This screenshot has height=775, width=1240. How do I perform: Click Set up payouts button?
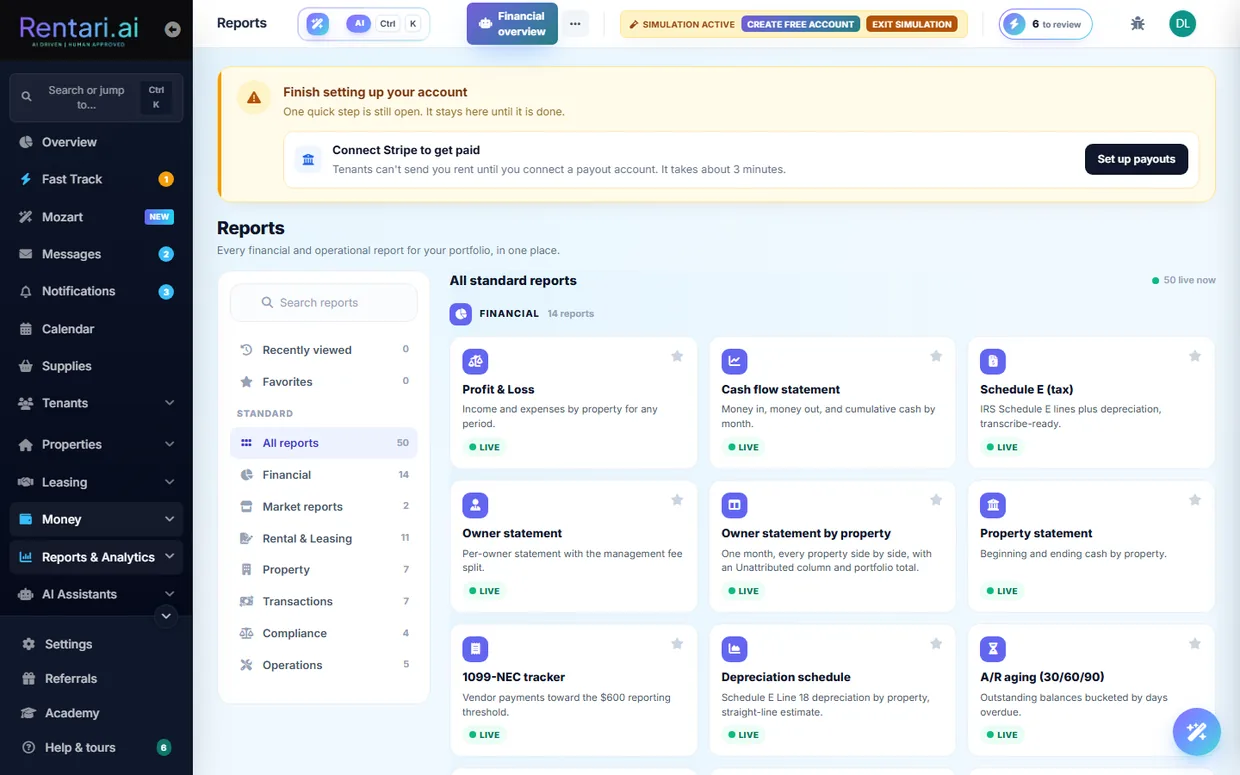(x=1136, y=159)
